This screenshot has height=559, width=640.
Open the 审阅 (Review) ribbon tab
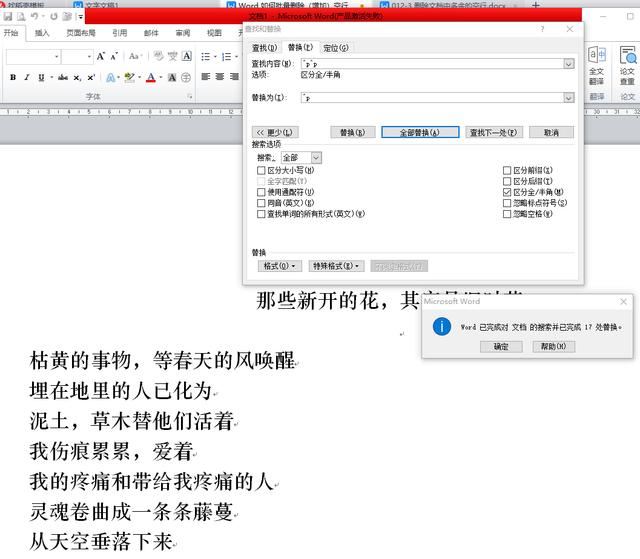(x=183, y=33)
